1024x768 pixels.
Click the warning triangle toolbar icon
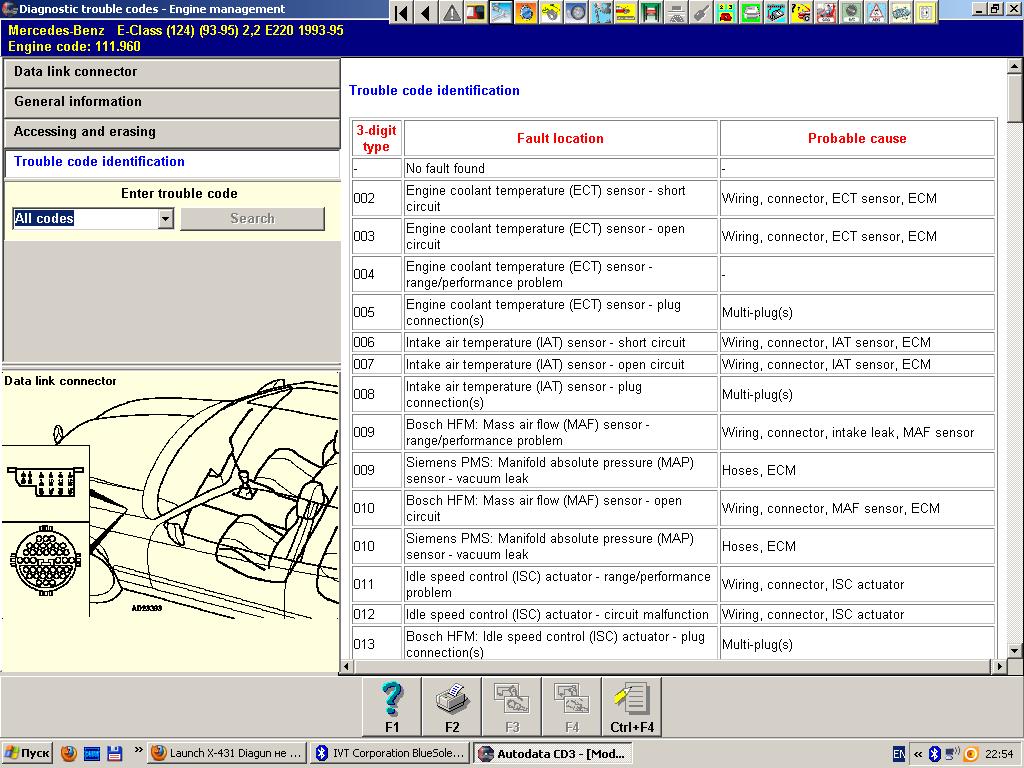452,13
